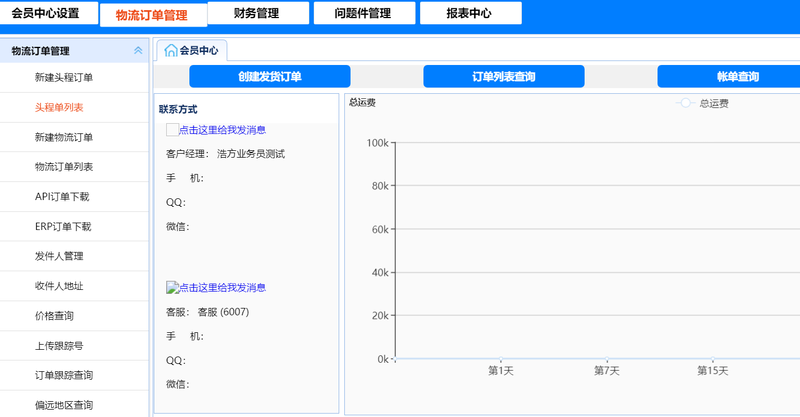Open 新建物流订单 in the sidebar
The height and width of the screenshot is (417, 800).
[64, 137]
